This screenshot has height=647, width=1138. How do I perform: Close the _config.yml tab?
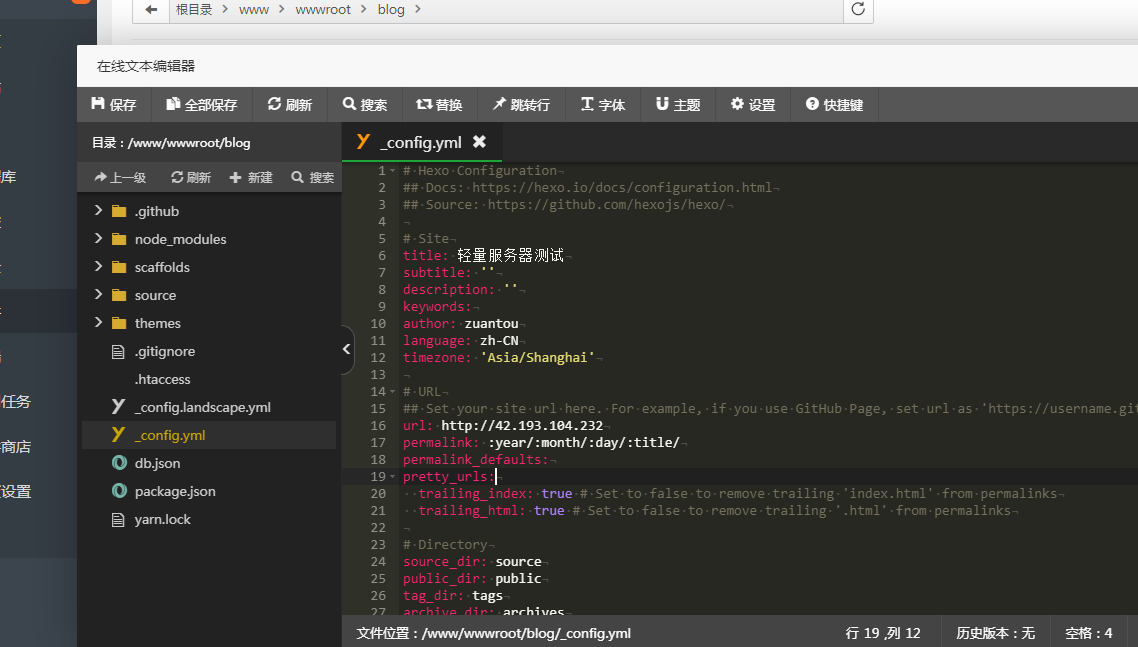pos(479,142)
